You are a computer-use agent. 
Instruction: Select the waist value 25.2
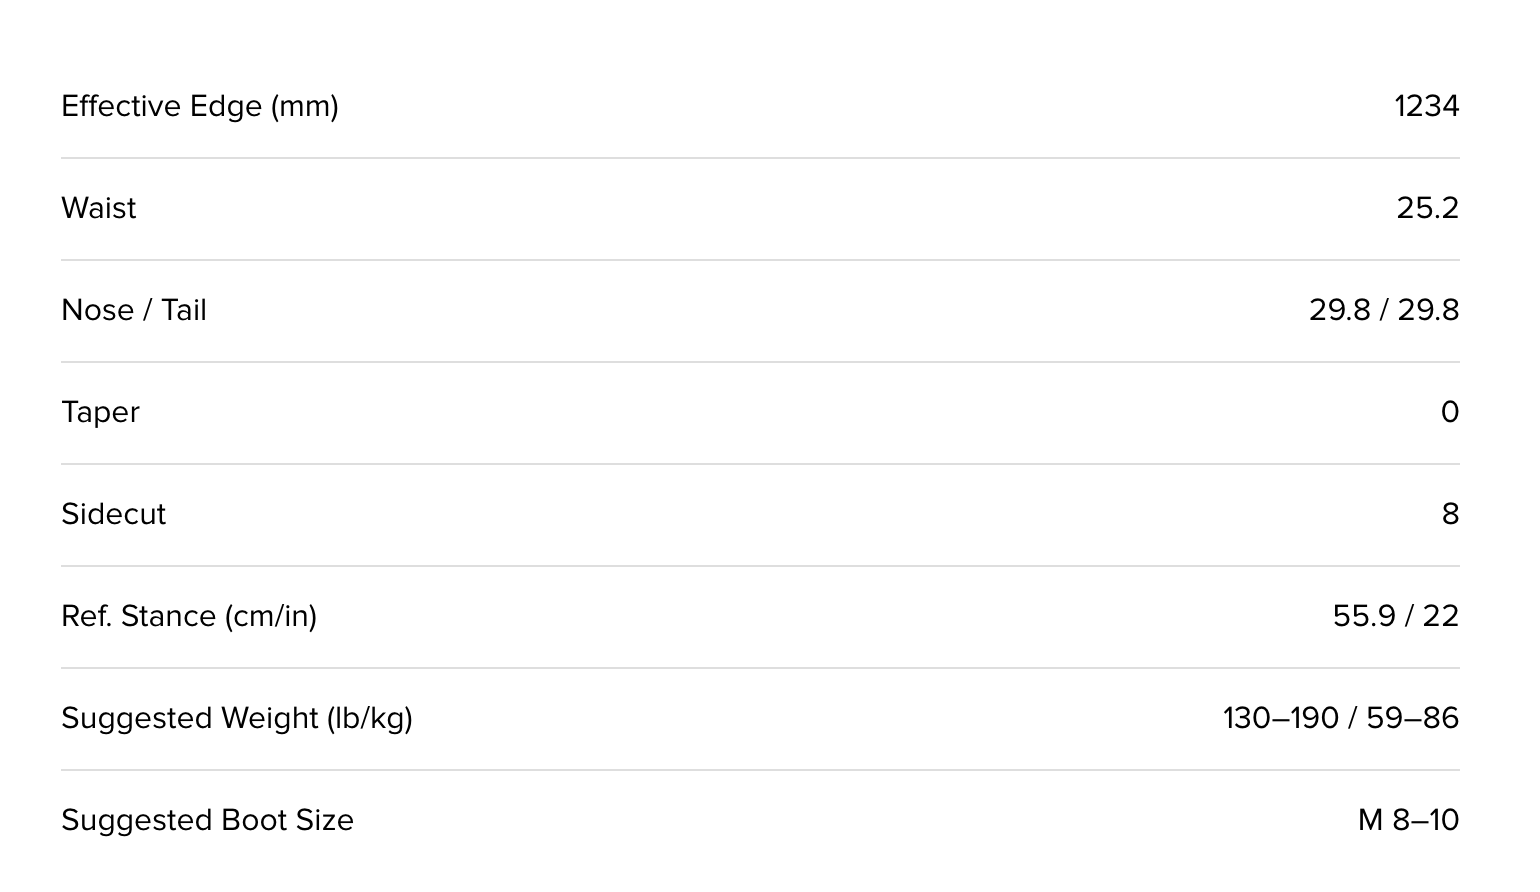[x=1427, y=208]
